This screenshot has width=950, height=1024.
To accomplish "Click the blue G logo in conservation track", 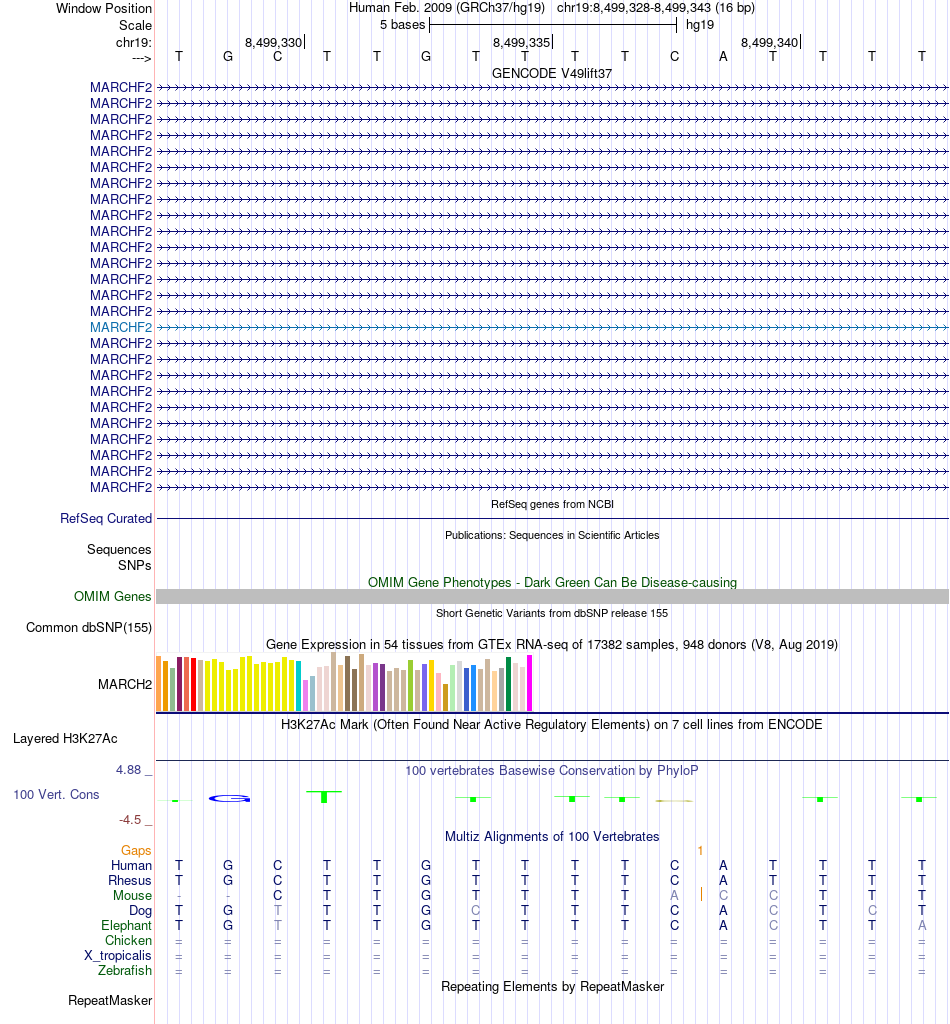I will click(229, 798).
